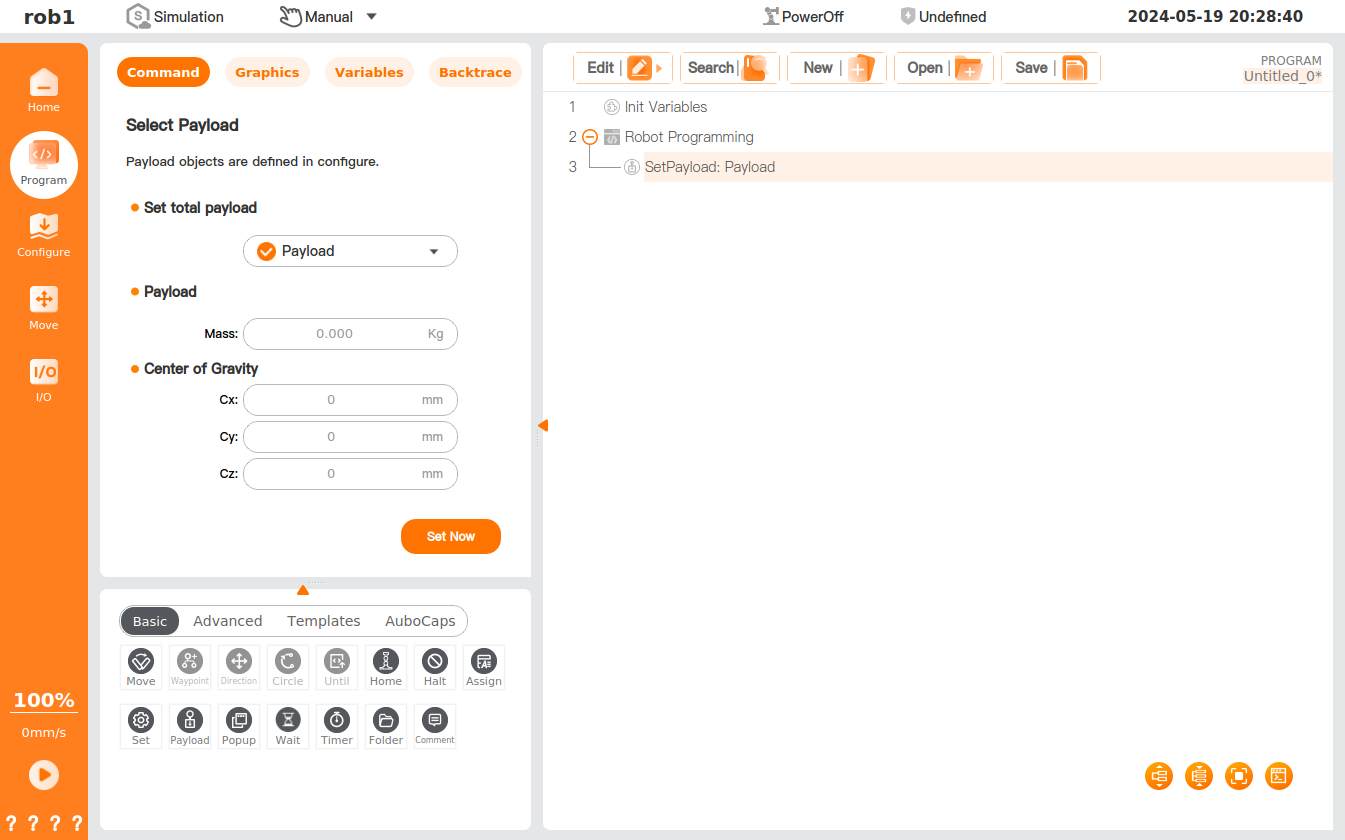1345x840 pixels.
Task: Click the Save program button
Action: [1050, 68]
